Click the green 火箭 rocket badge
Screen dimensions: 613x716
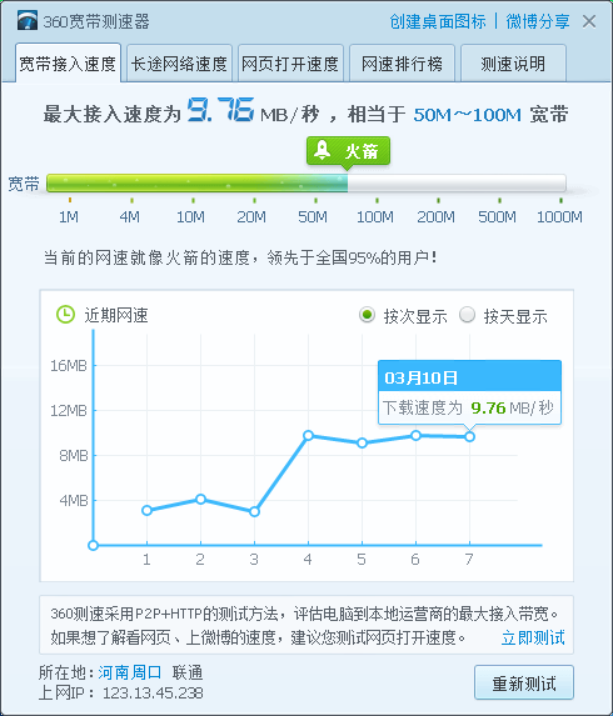348,151
